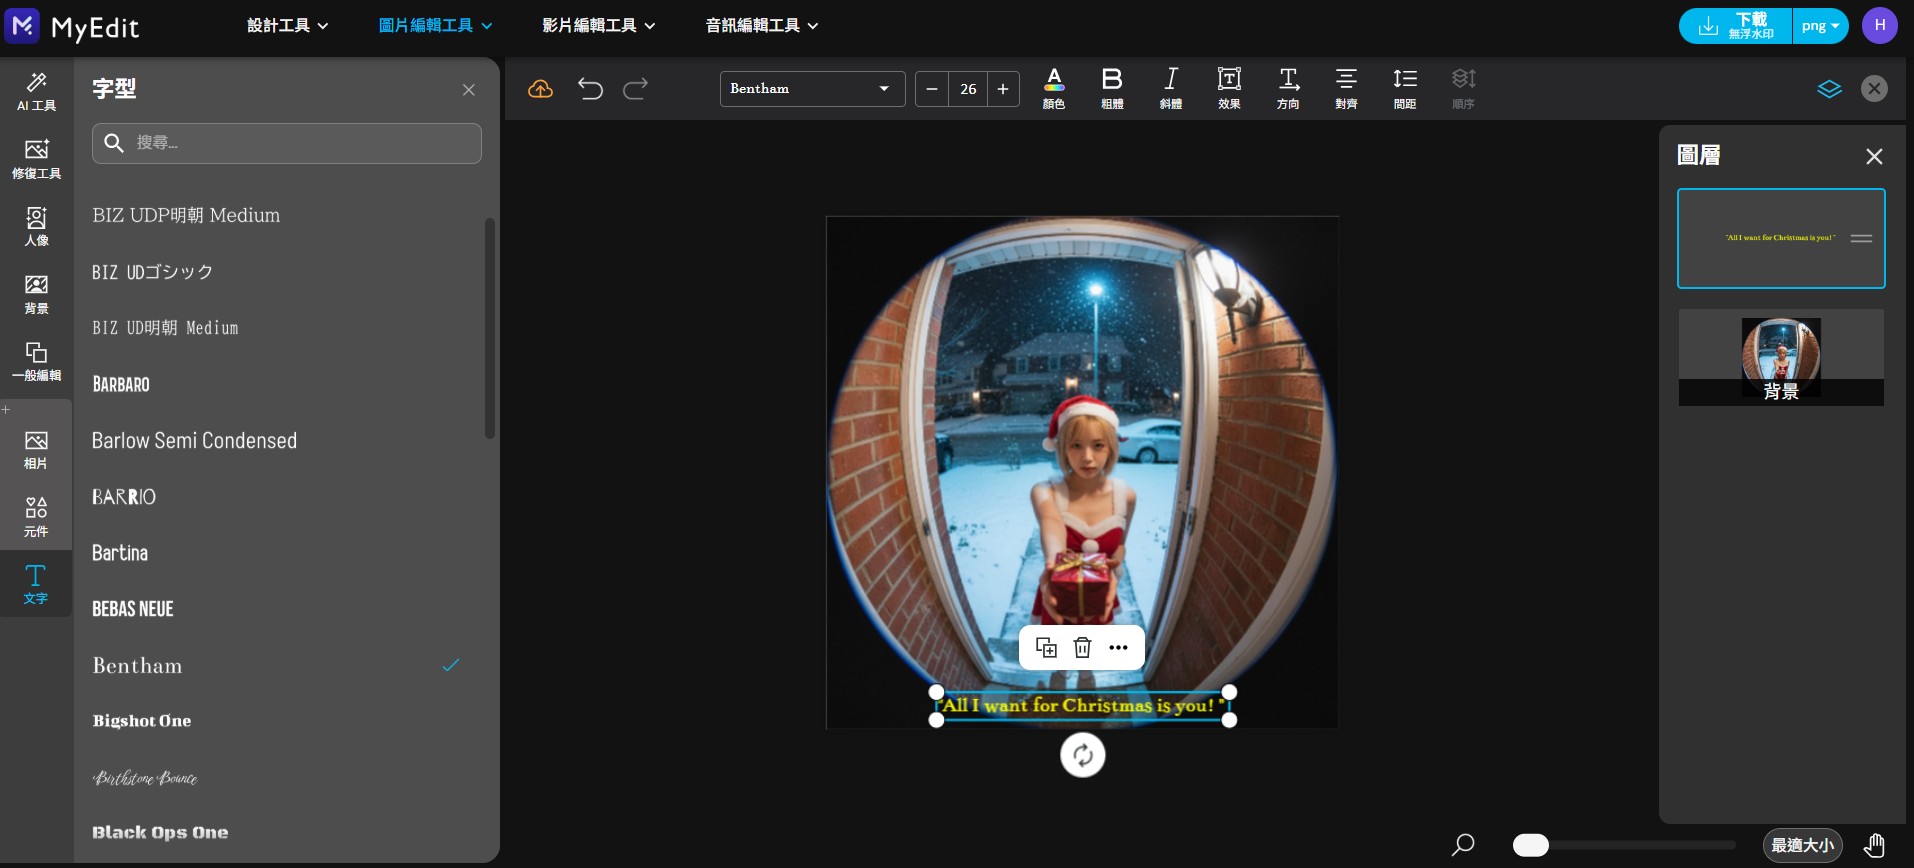Click the rotate handle below the text
This screenshot has height=868, width=1914.
tap(1082, 755)
